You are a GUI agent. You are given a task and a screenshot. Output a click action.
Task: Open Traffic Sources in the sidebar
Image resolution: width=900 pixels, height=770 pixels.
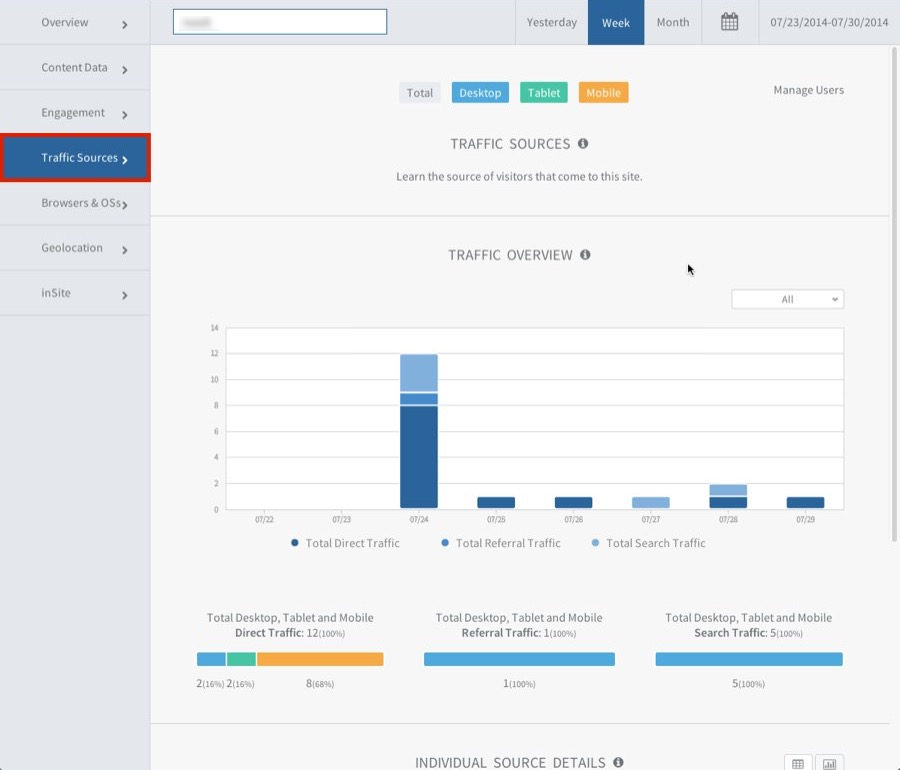75,158
